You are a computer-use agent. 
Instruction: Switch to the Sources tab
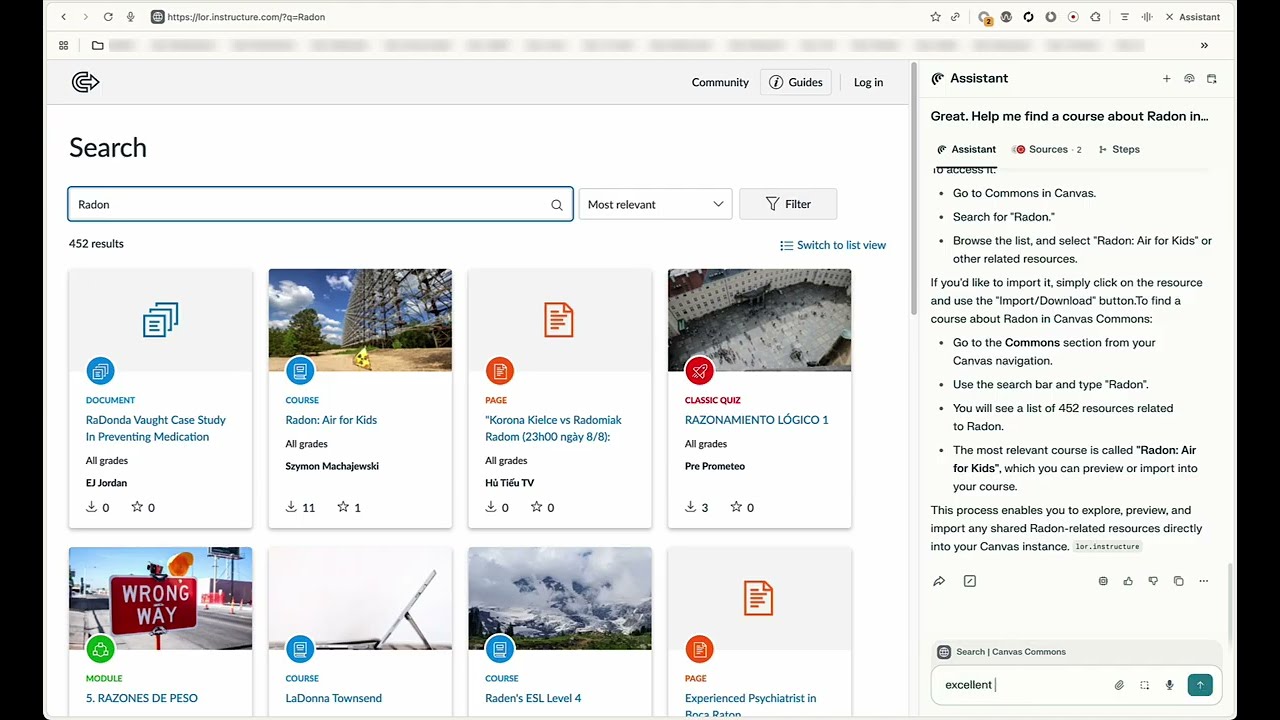pos(1047,149)
